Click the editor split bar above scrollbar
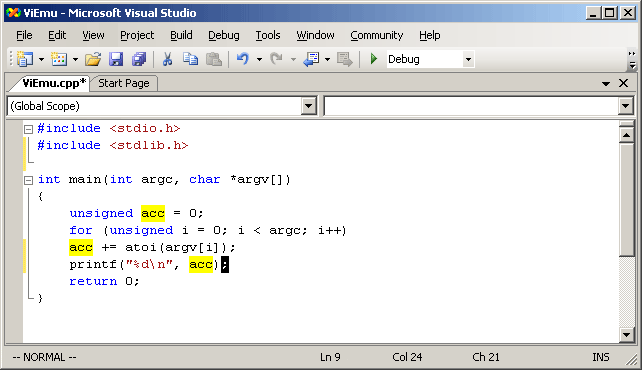The height and width of the screenshot is (370, 642). click(626, 124)
